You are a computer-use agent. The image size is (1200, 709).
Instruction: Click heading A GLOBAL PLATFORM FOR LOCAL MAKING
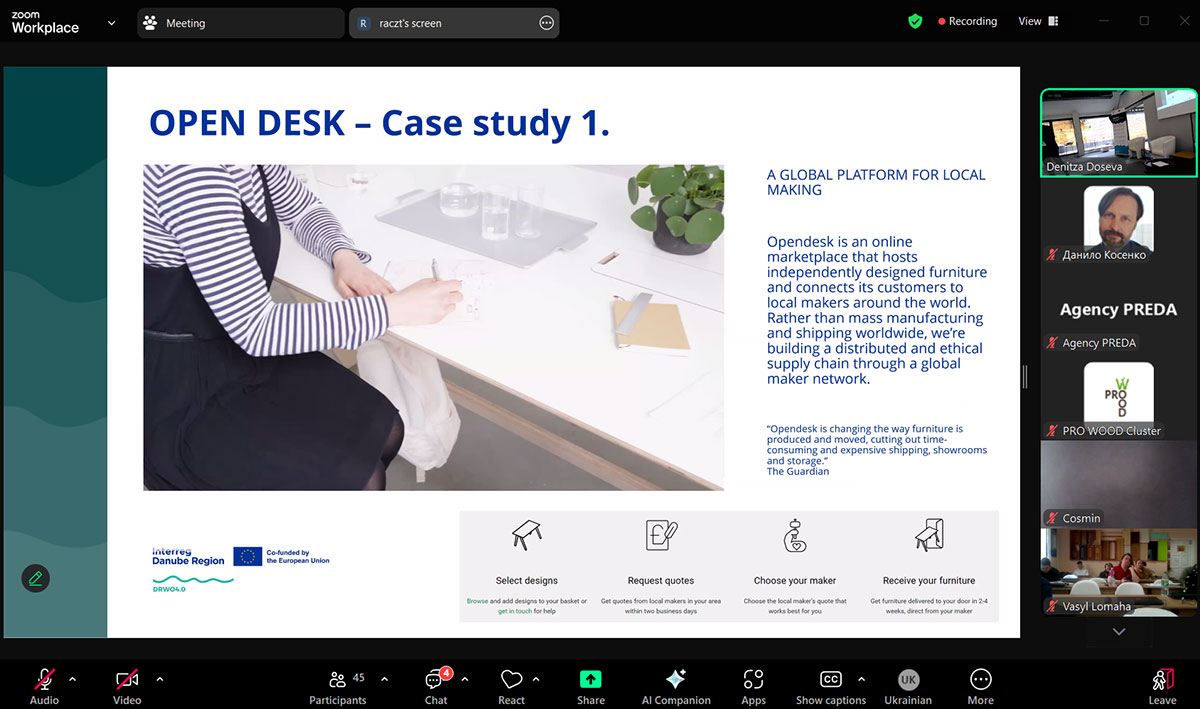[876, 182]
